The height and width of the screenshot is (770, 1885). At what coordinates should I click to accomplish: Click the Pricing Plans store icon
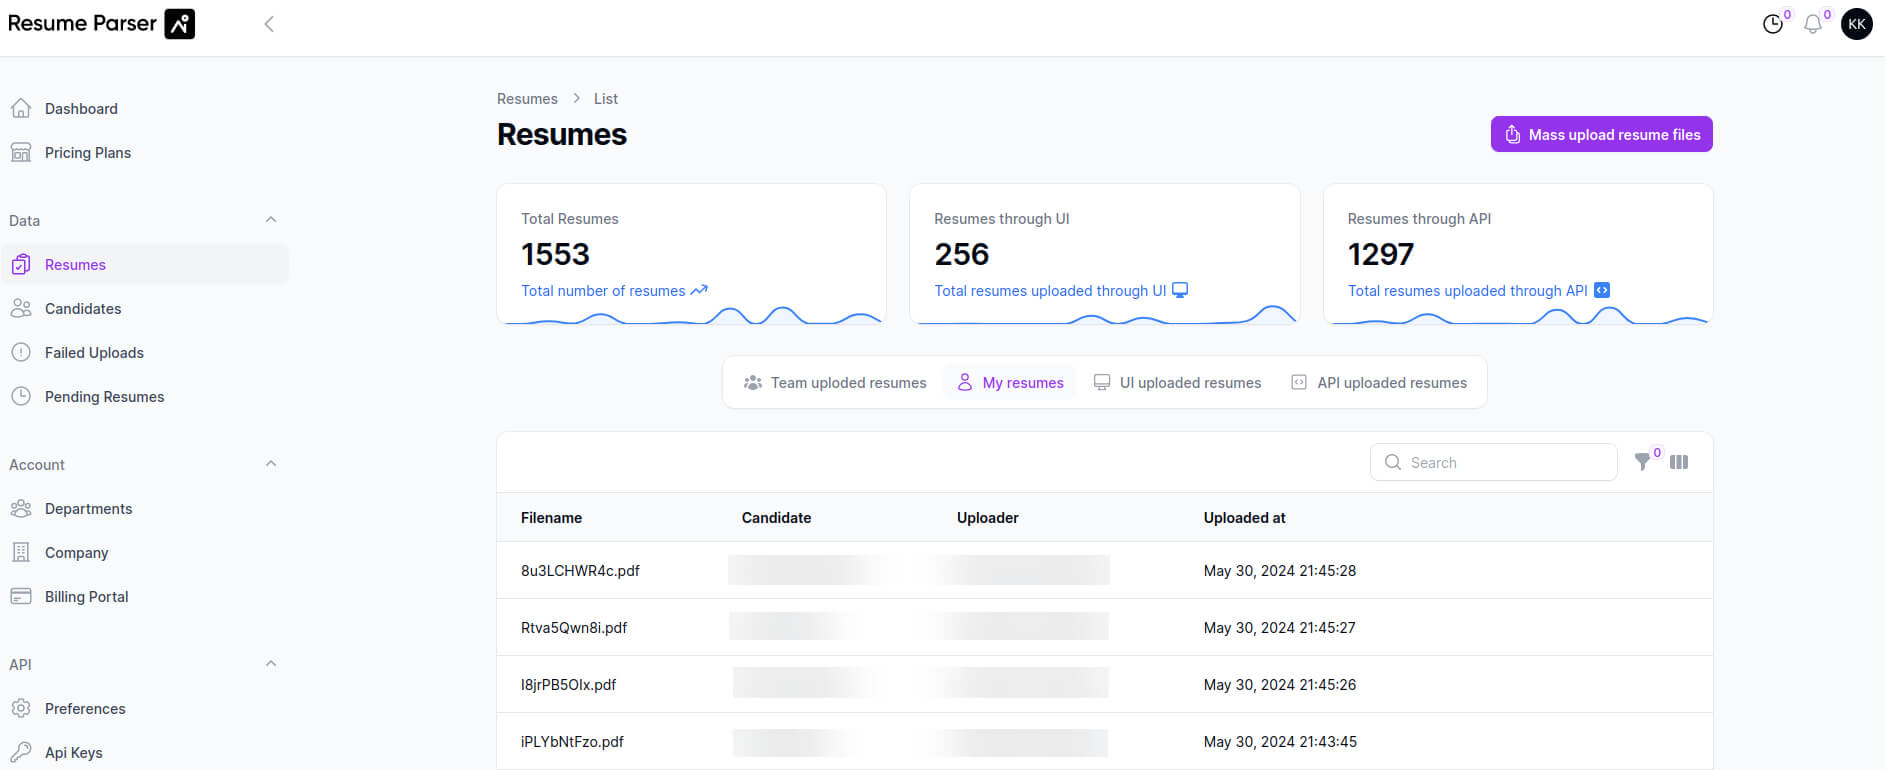point(21,152)
